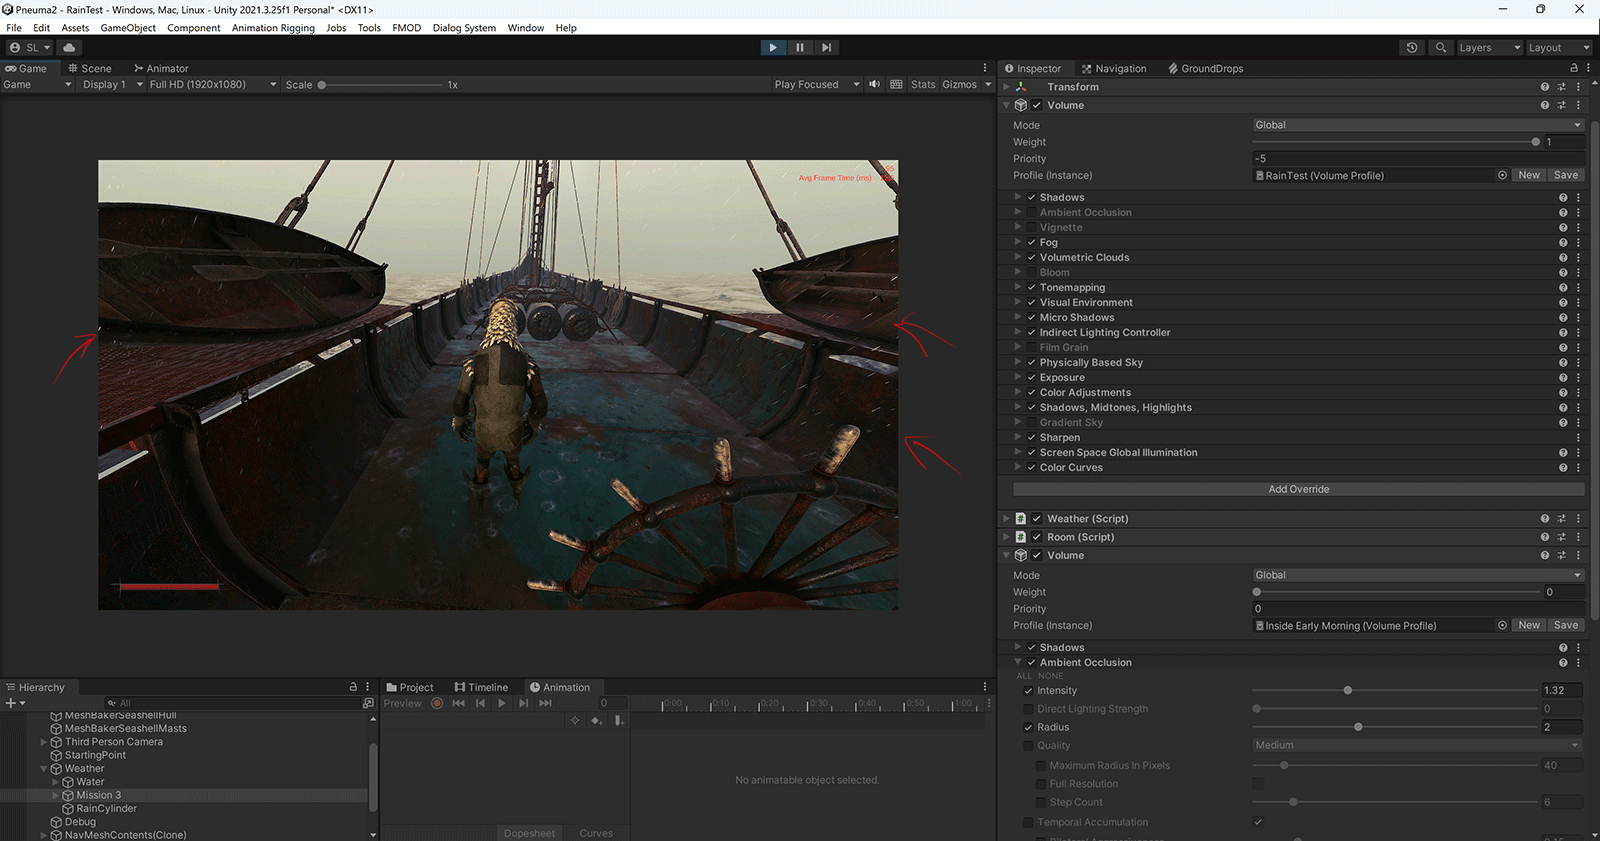Lock the Inspector panel
This screenshot has width=1600, height=841.
pyautogui.click(x=1573, y=68)
